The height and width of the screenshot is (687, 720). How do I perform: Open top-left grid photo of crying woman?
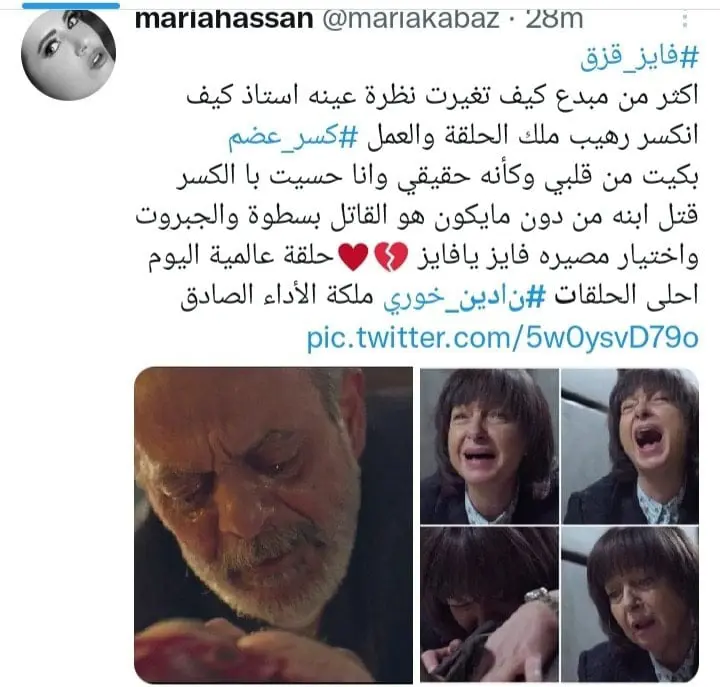489,446
